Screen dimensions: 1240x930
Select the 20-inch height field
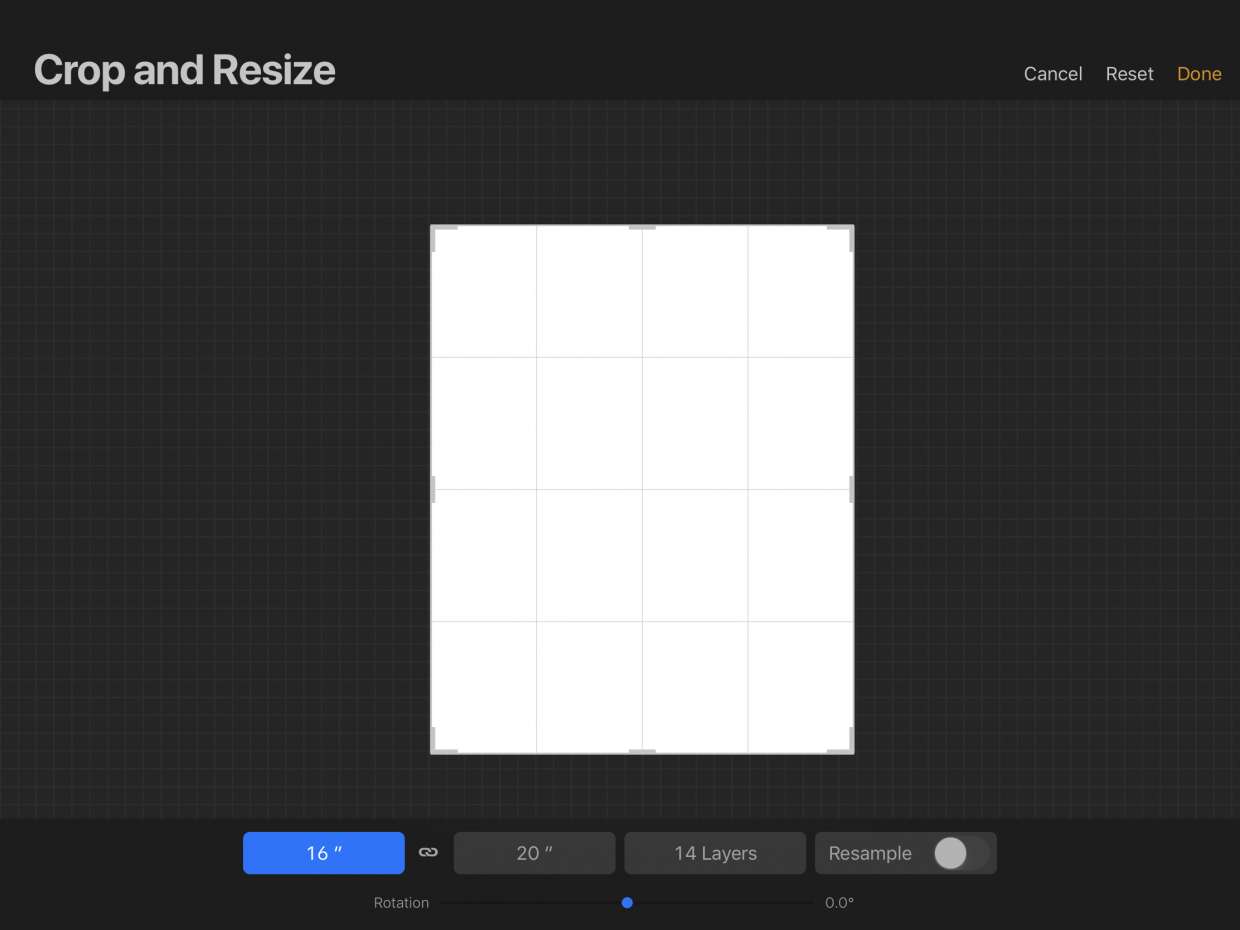point(534,852)
